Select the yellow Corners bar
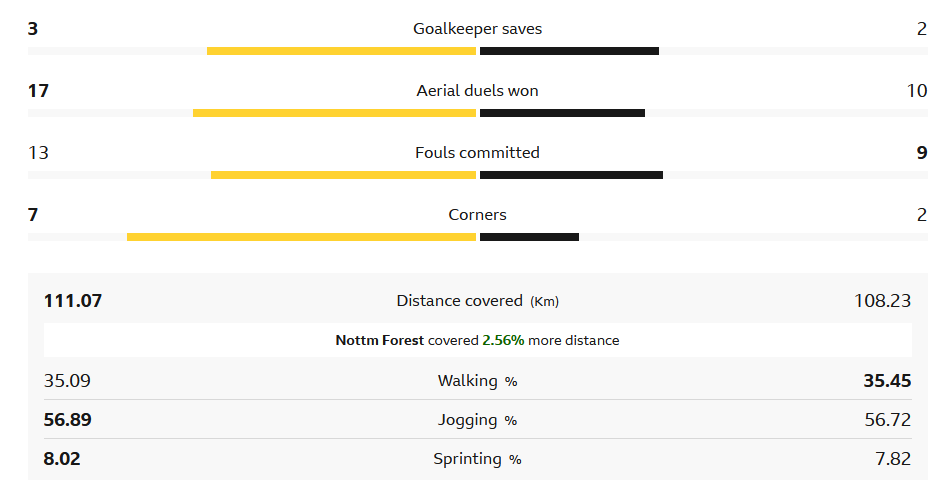949x480 pixels. 301,237
